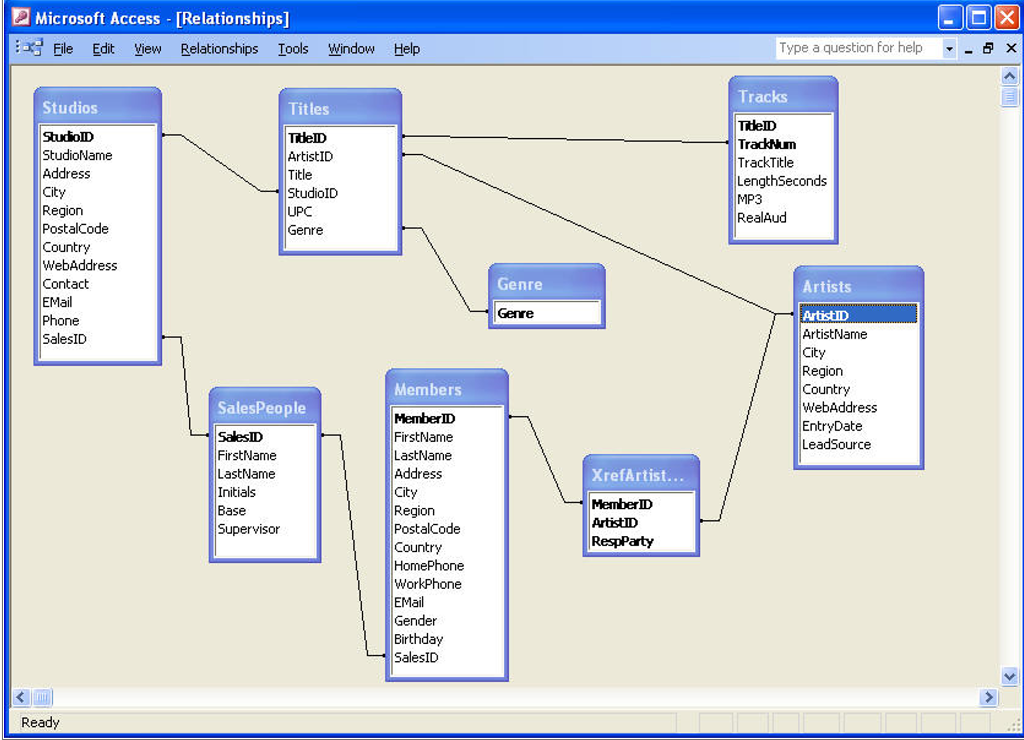The width and height of the screenshot is (1024, 740).
Task: Expand the help question dropdown arrow
Action: 950,48
